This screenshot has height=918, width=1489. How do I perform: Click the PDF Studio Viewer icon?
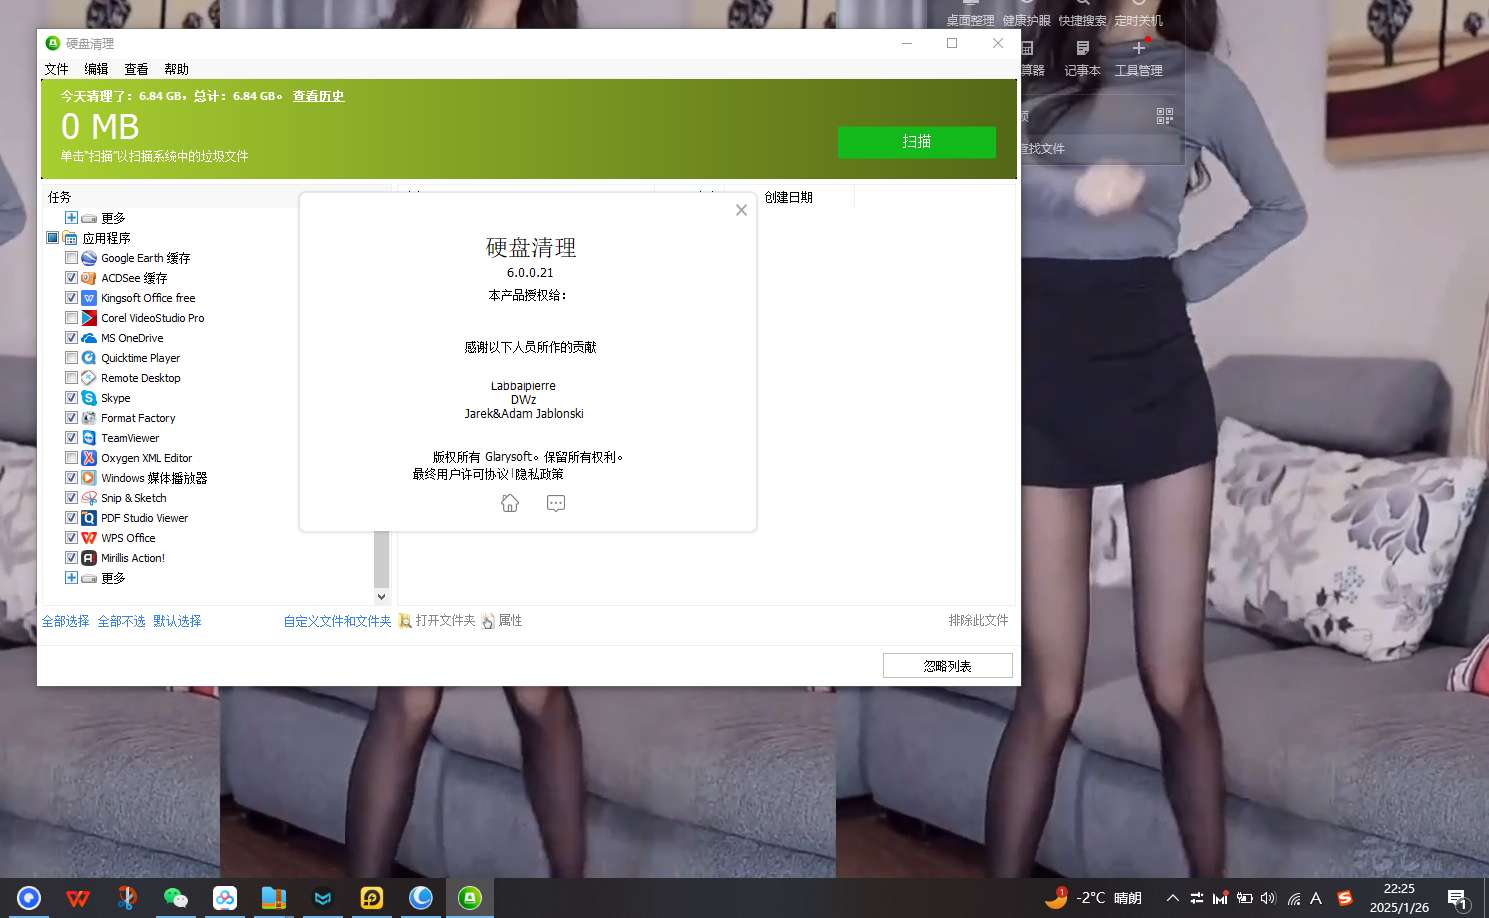pyautogui.click(x=89, y=518)
